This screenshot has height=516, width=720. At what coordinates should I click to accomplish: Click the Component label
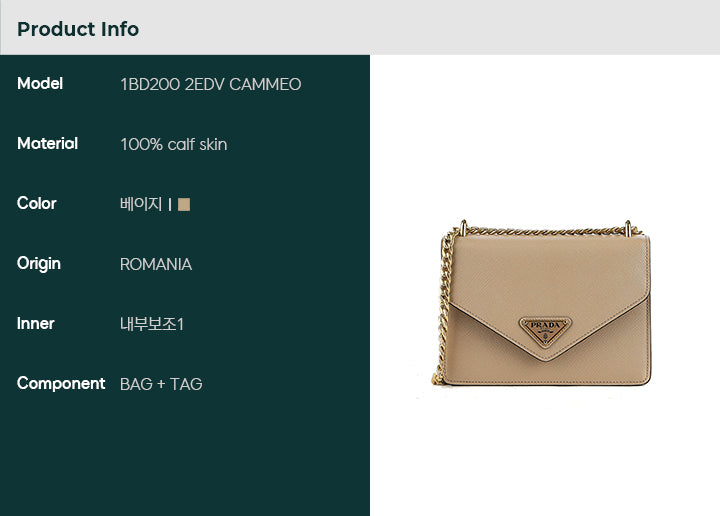point(61,384)
